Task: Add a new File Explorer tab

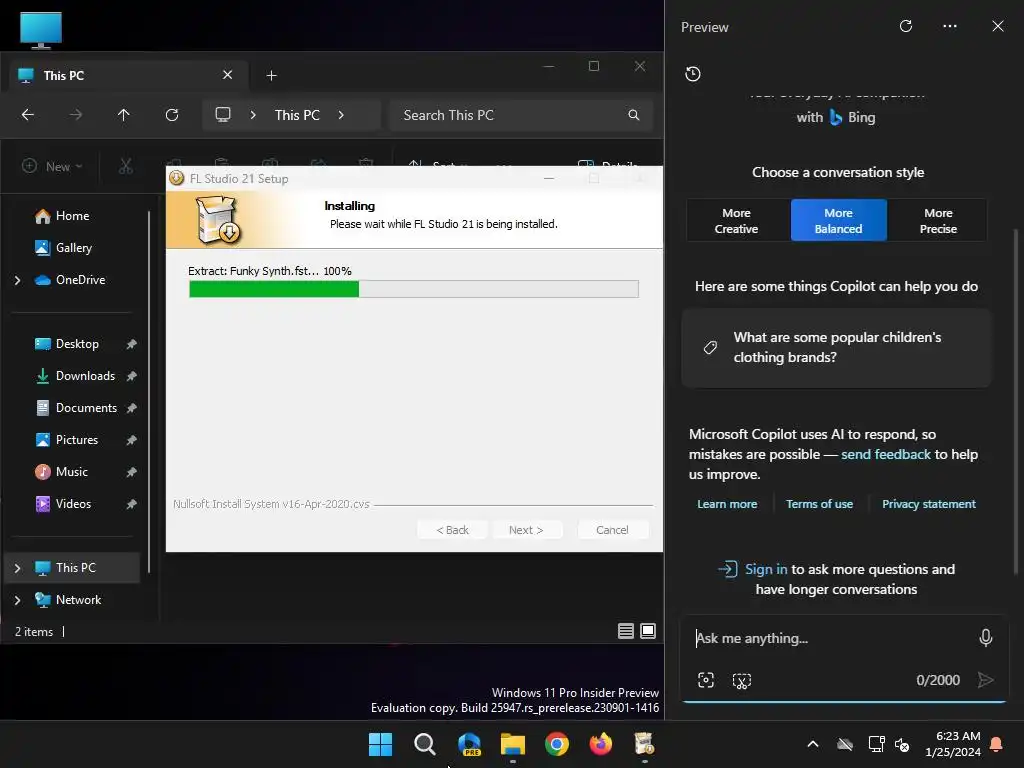Action: click(272, 76)
